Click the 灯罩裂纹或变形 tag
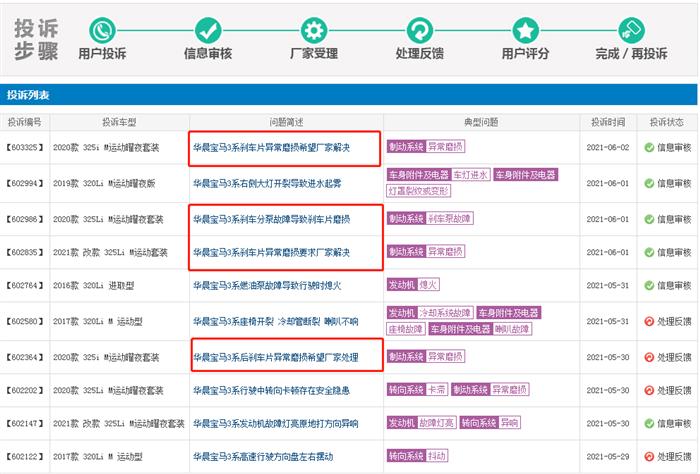This screenshot has height=474, width=700. [418, 191]
